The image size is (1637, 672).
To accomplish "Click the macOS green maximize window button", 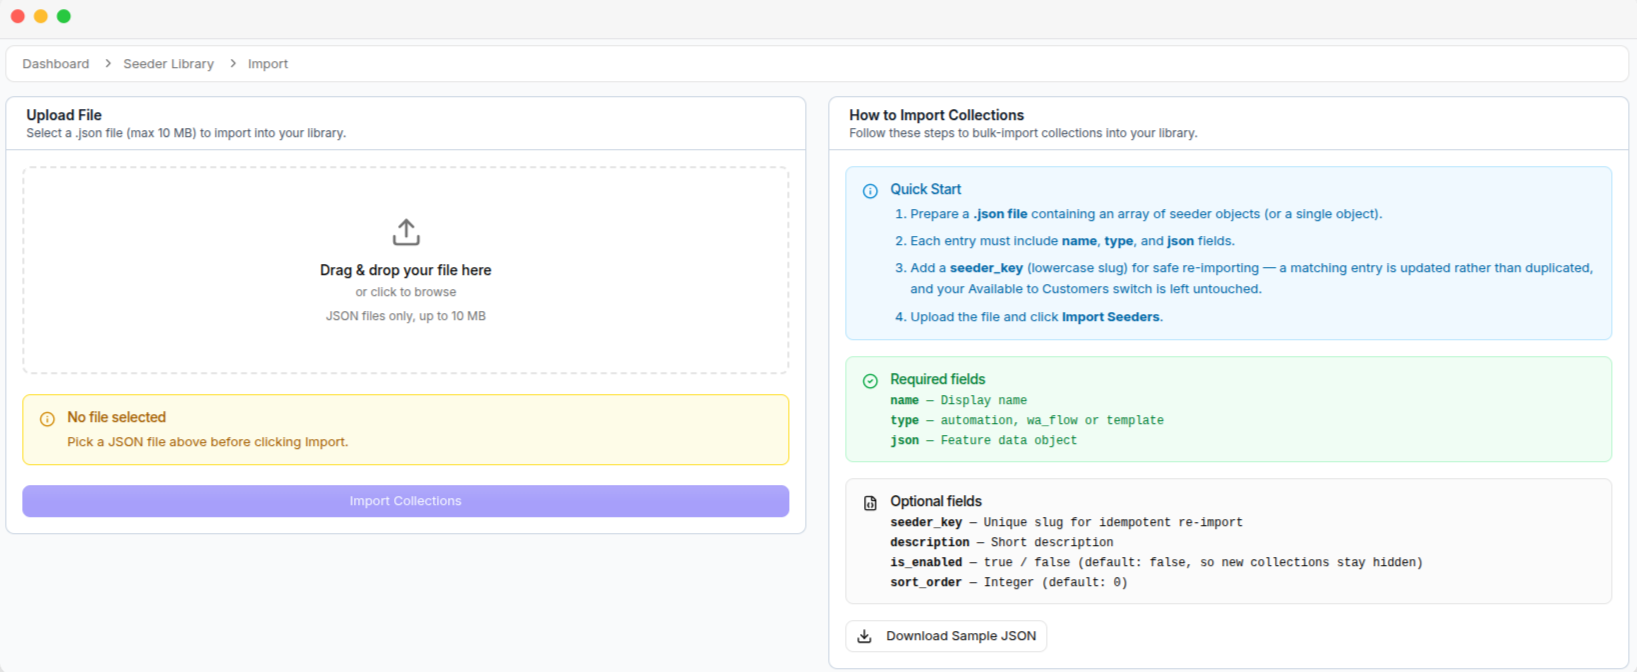I will 64,16.
